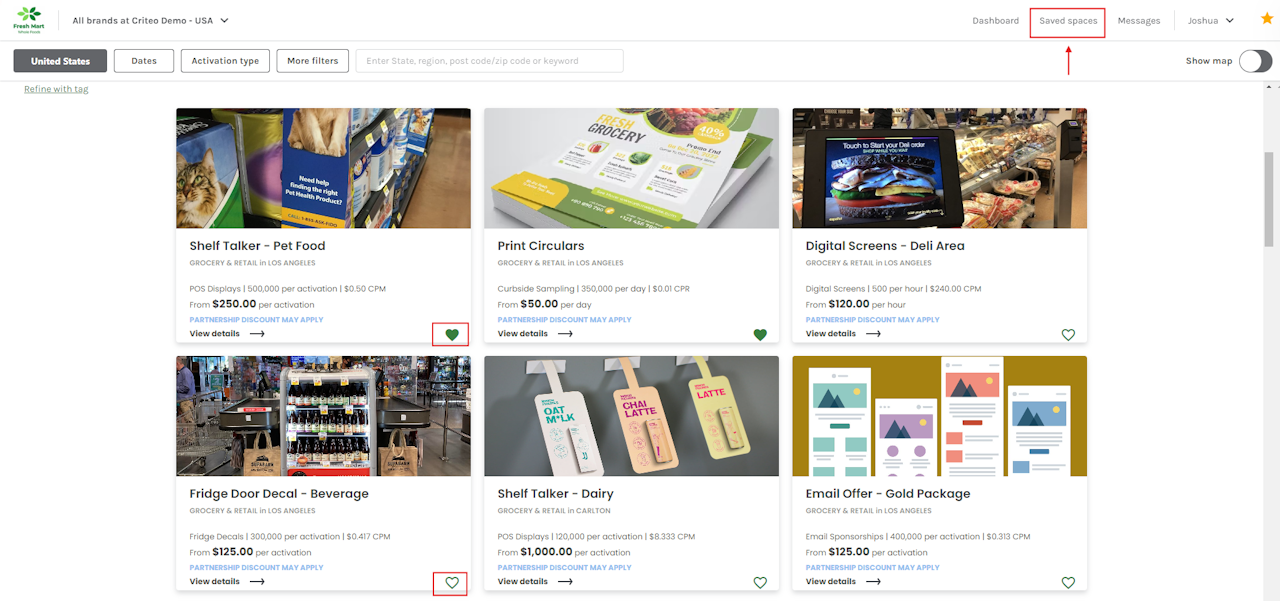Open the Messages page
Screen dimensions: 1280x601
point(1139,20)
